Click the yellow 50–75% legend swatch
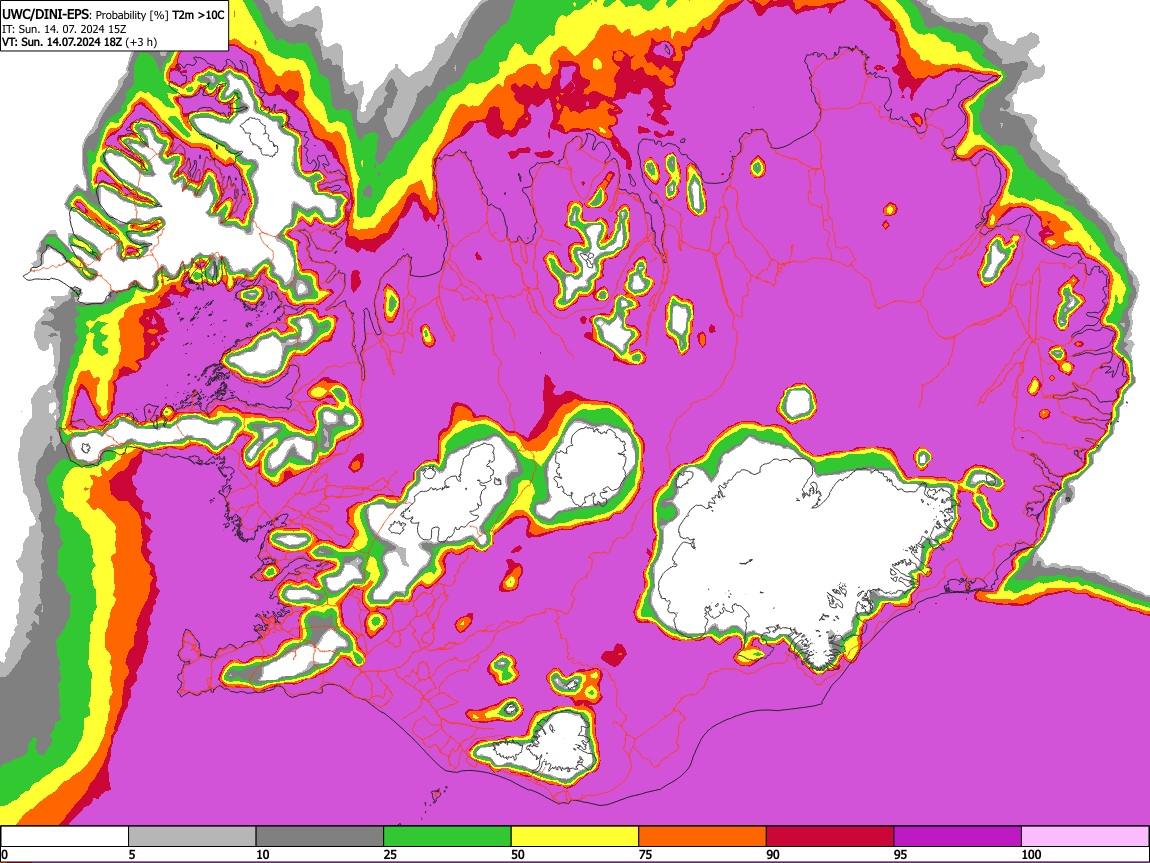Image resolution: width=1150 pixels, height=863 pixels. coord(575,836)
